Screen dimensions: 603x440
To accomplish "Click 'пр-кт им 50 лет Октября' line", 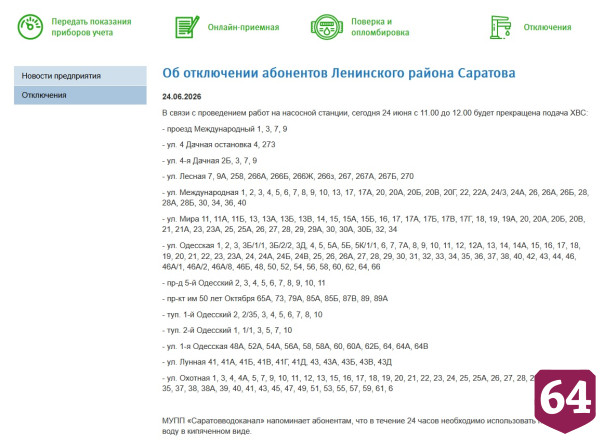I will coord(275,298).
